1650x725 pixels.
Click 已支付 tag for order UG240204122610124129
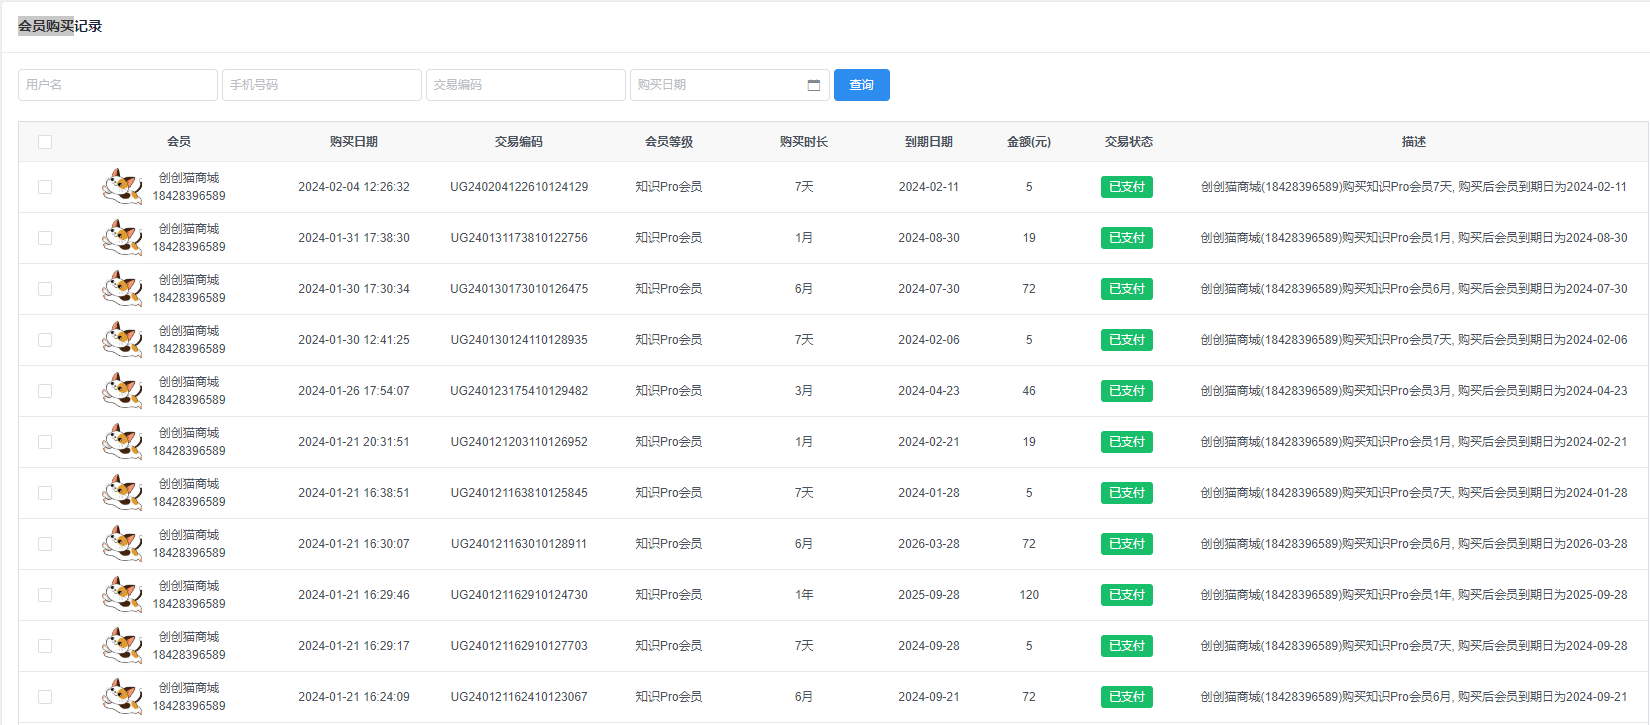coord(1127,187)
